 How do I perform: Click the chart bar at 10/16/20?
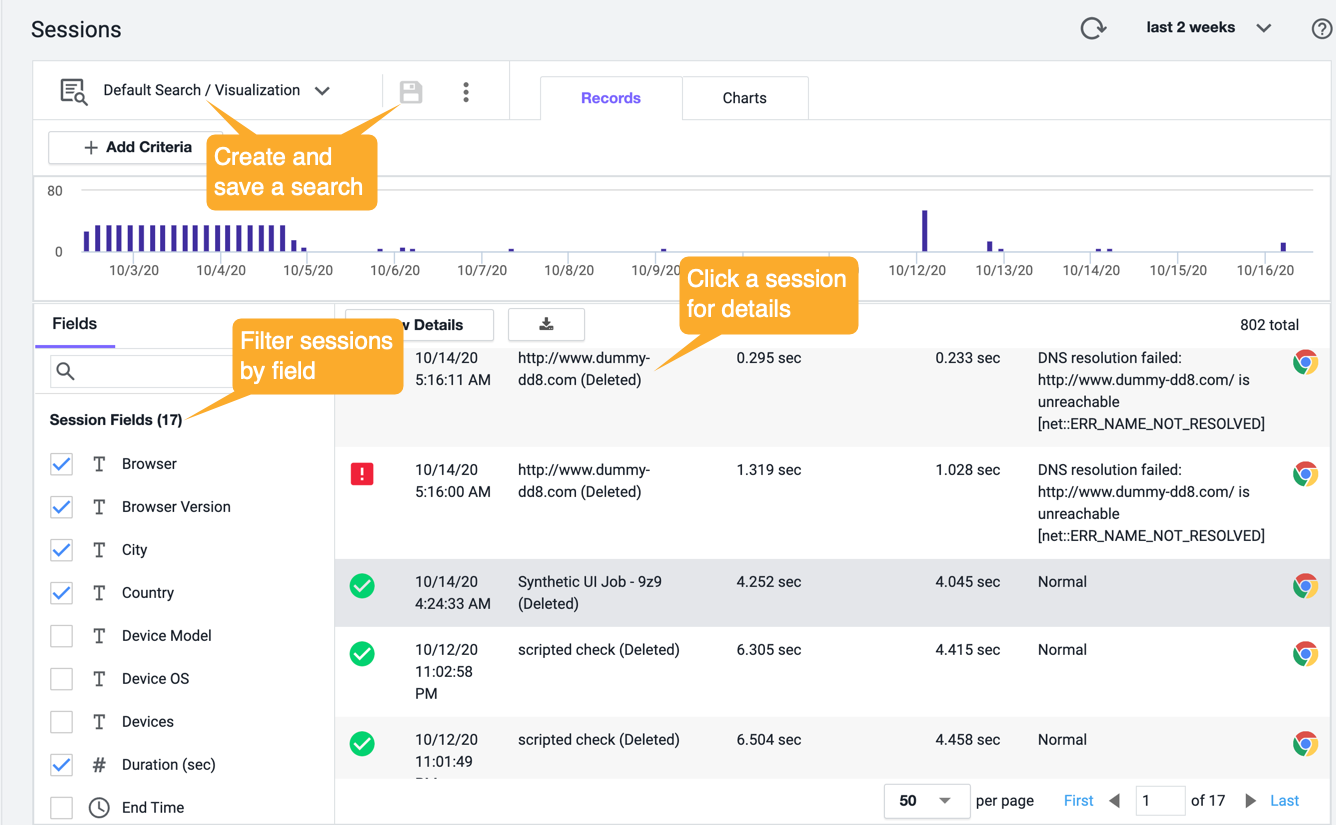click(x=1283, y=247)
